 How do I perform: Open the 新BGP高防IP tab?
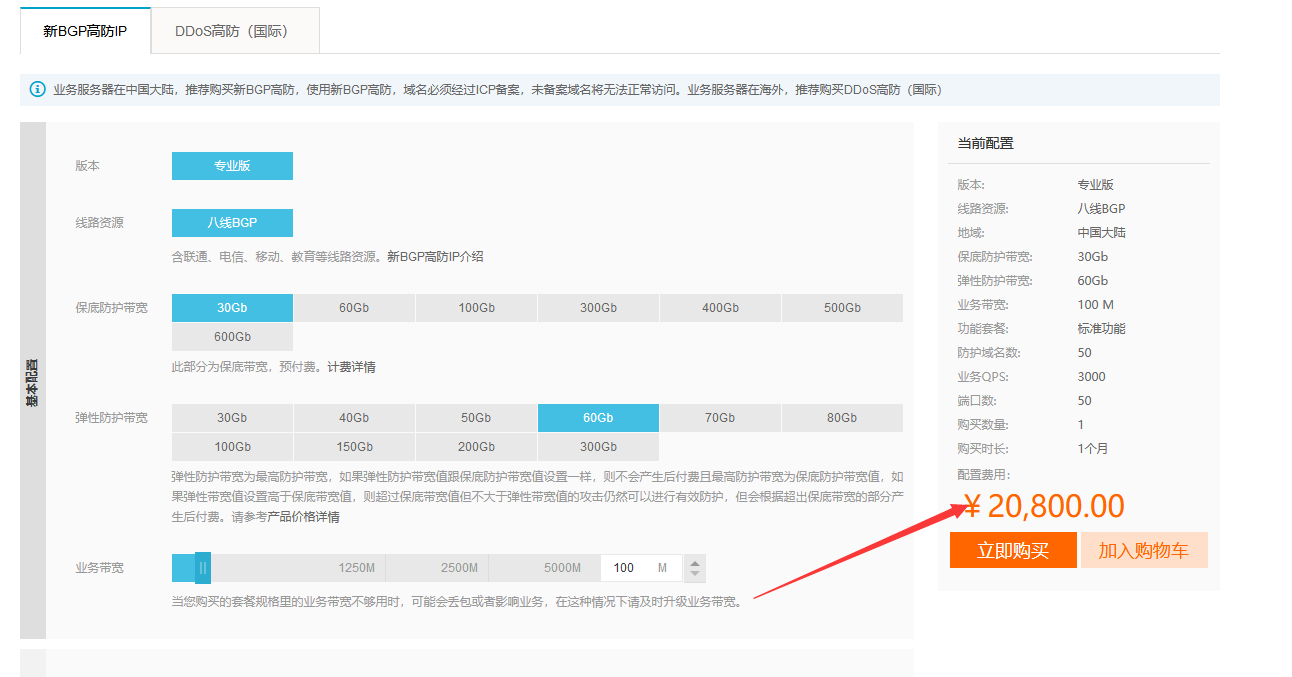point(85,31)
